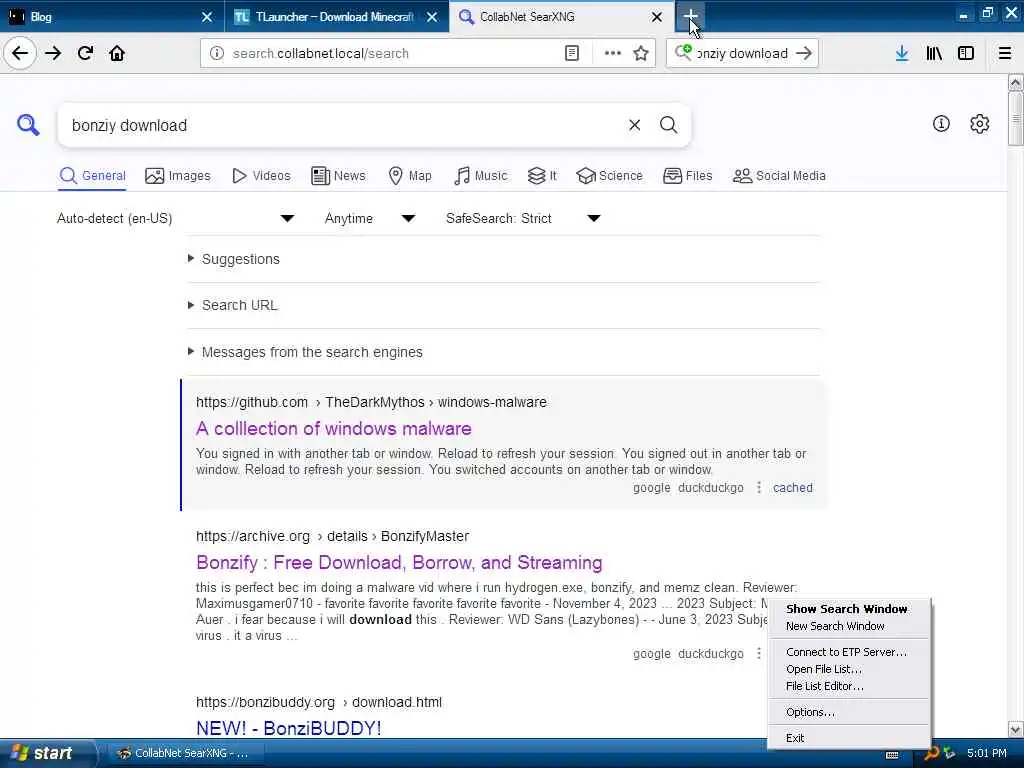This screenshot has width=1024, height=768.
Task: Submit the toolbar search with its arrow
Action: [804, 53]
